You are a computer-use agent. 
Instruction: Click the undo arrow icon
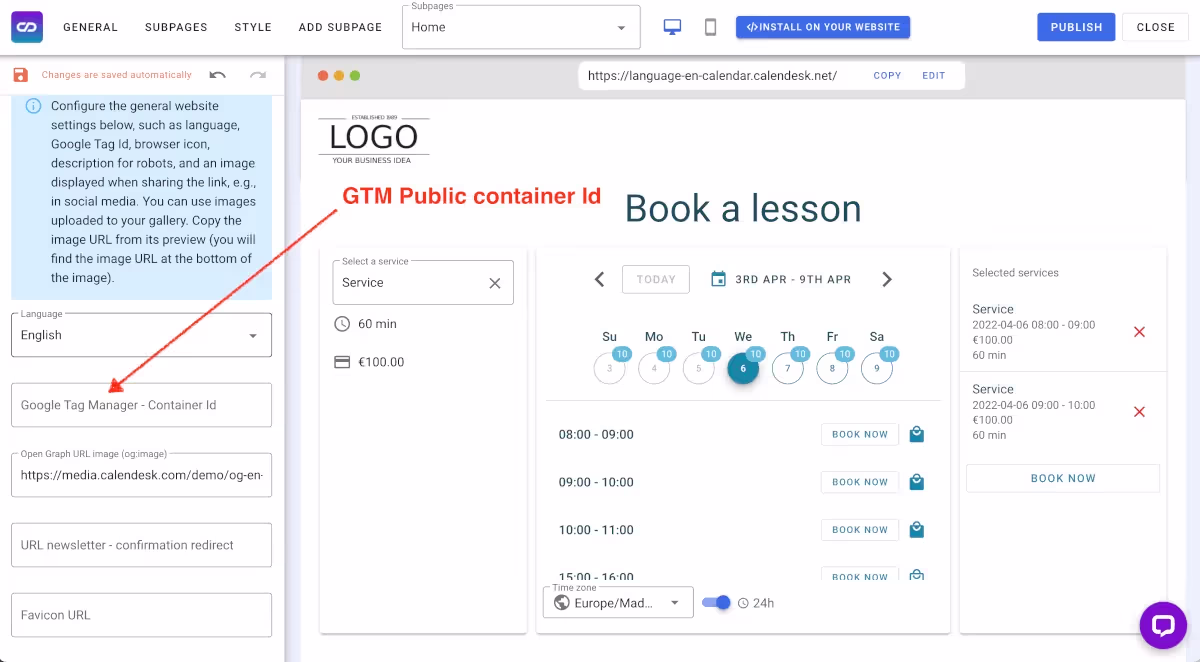(x=218, y=74)
